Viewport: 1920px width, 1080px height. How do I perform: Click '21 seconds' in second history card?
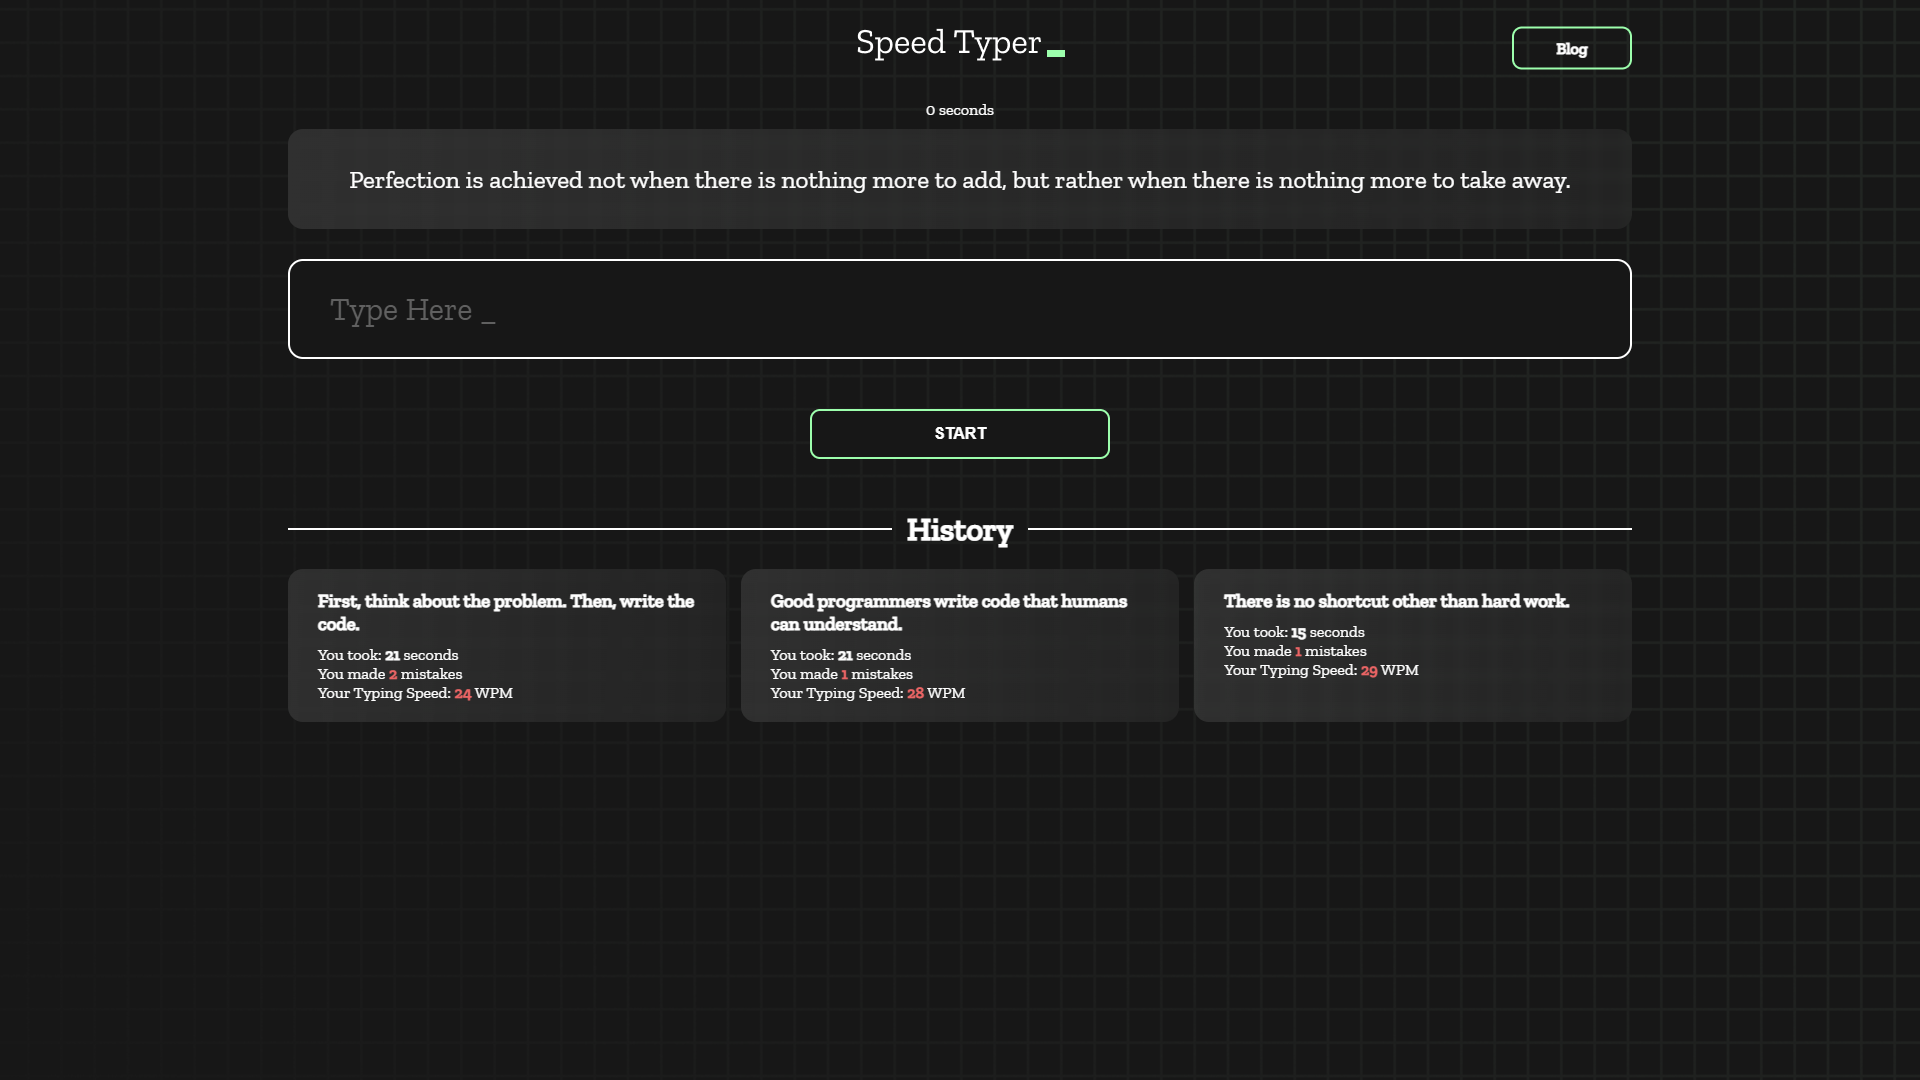point(845,655)
